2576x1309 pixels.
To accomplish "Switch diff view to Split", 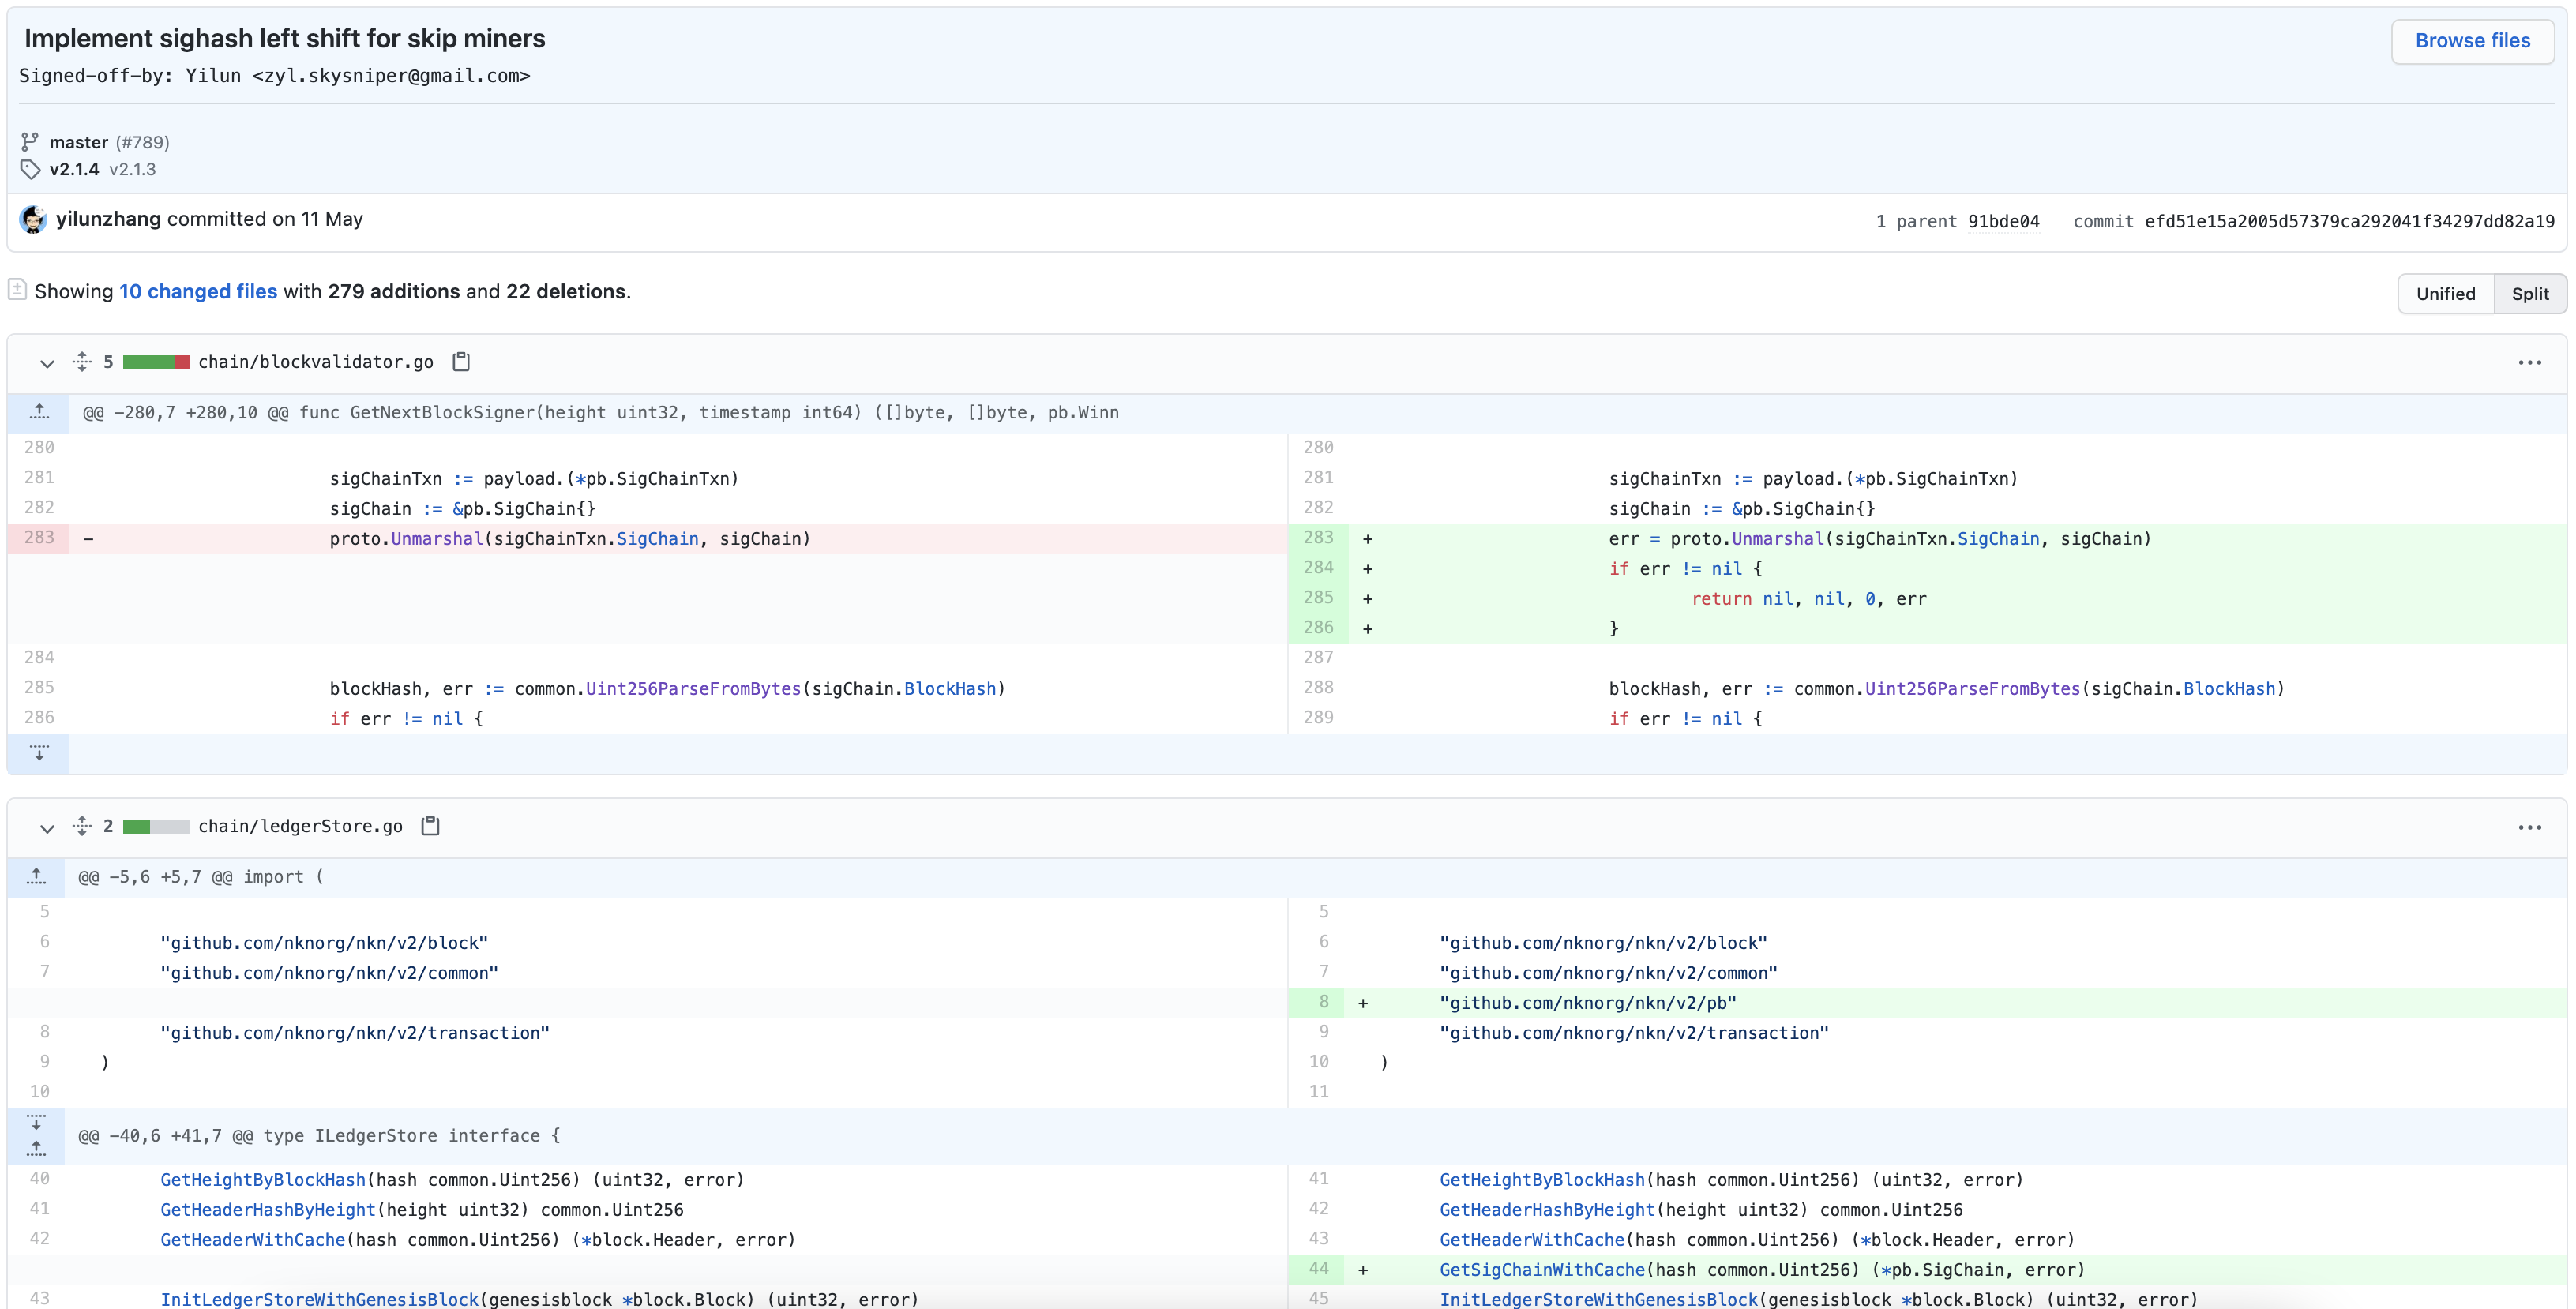I will [2529, 294].
